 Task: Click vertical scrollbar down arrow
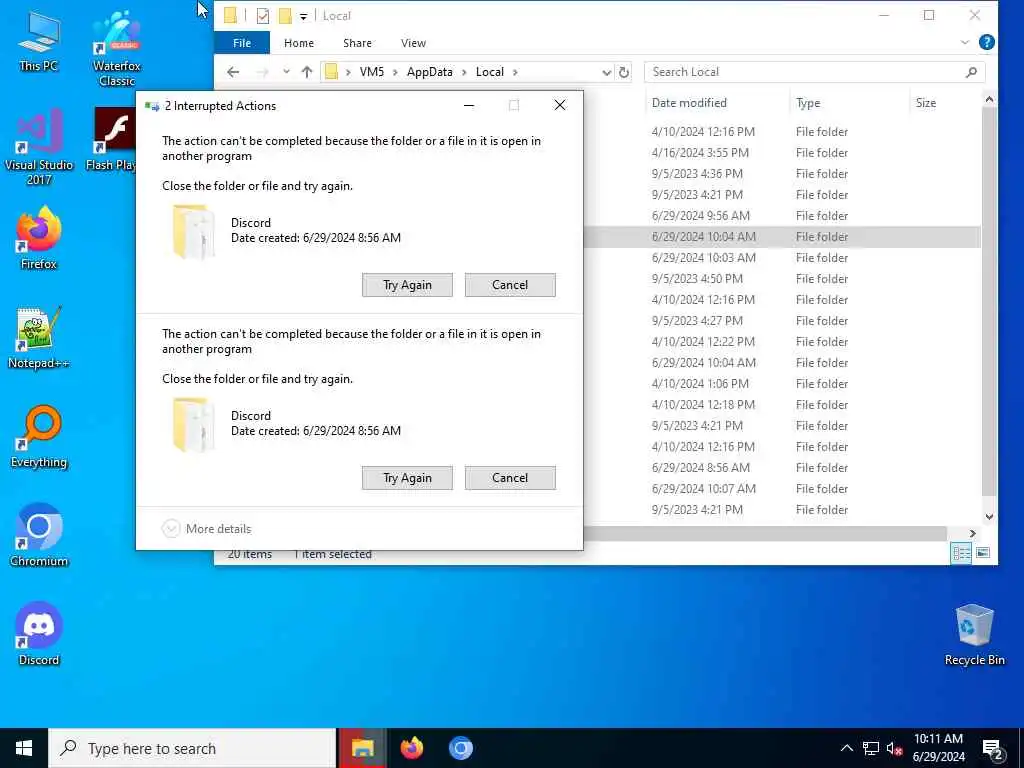pyautogui.click(x=989, y=517)
